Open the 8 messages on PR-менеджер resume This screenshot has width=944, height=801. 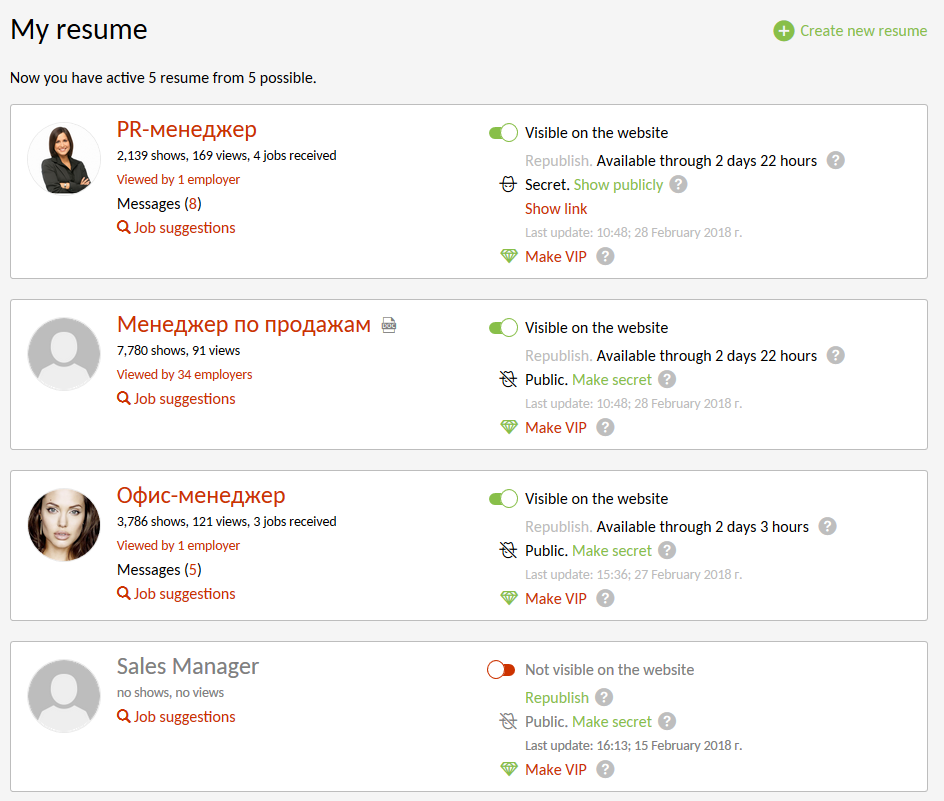click(193, 203)
